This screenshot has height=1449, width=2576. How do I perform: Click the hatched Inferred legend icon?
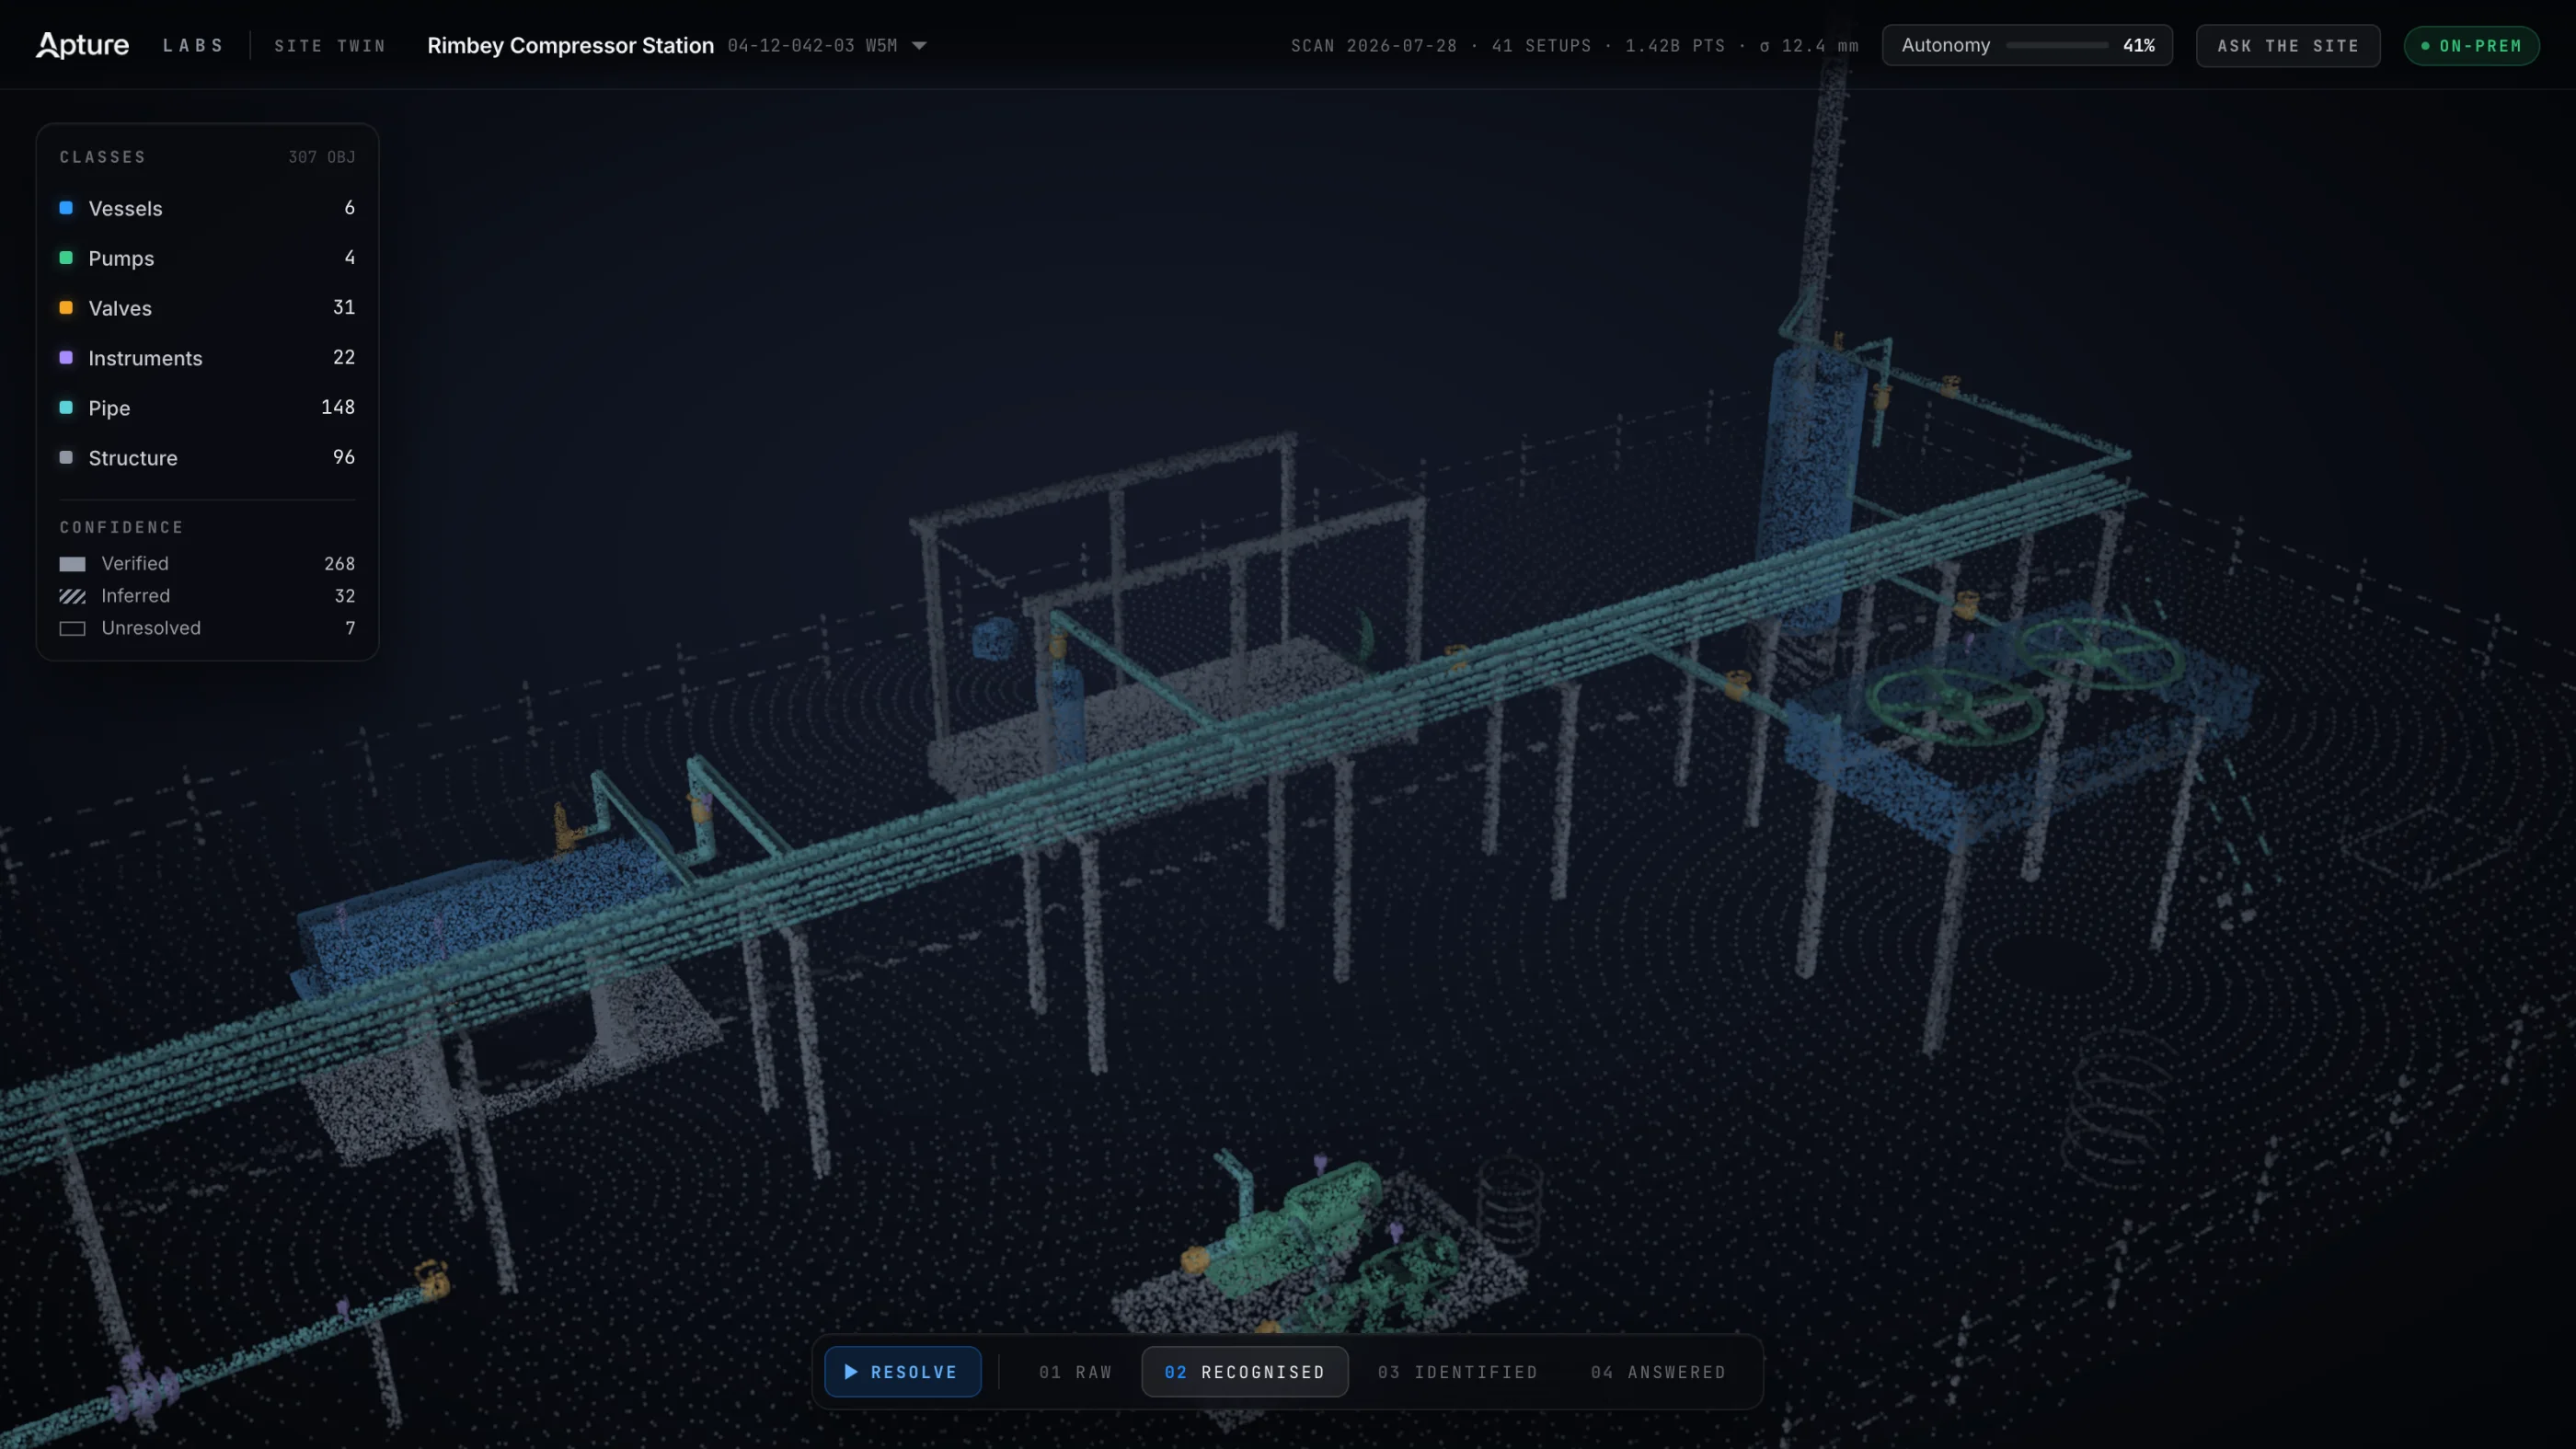coord(72,596)
